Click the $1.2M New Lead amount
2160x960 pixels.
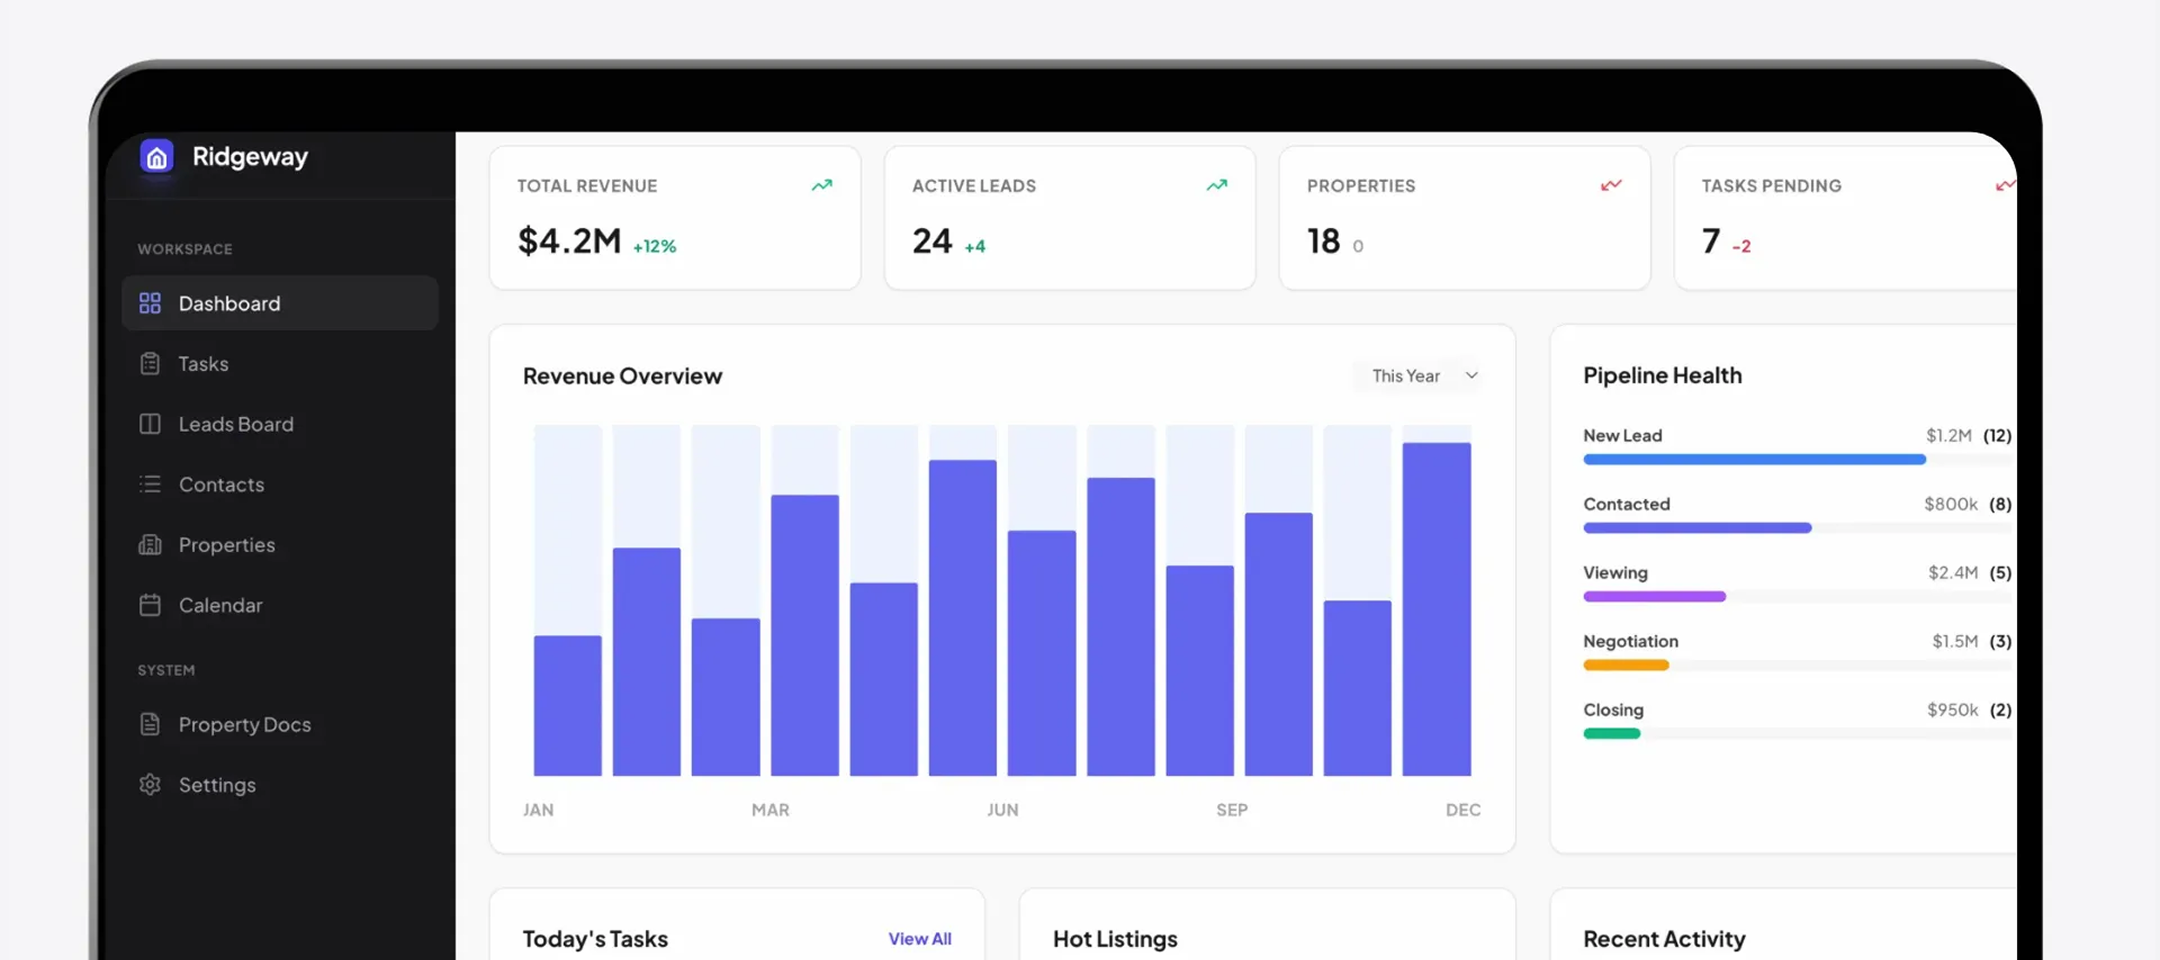1949,436
